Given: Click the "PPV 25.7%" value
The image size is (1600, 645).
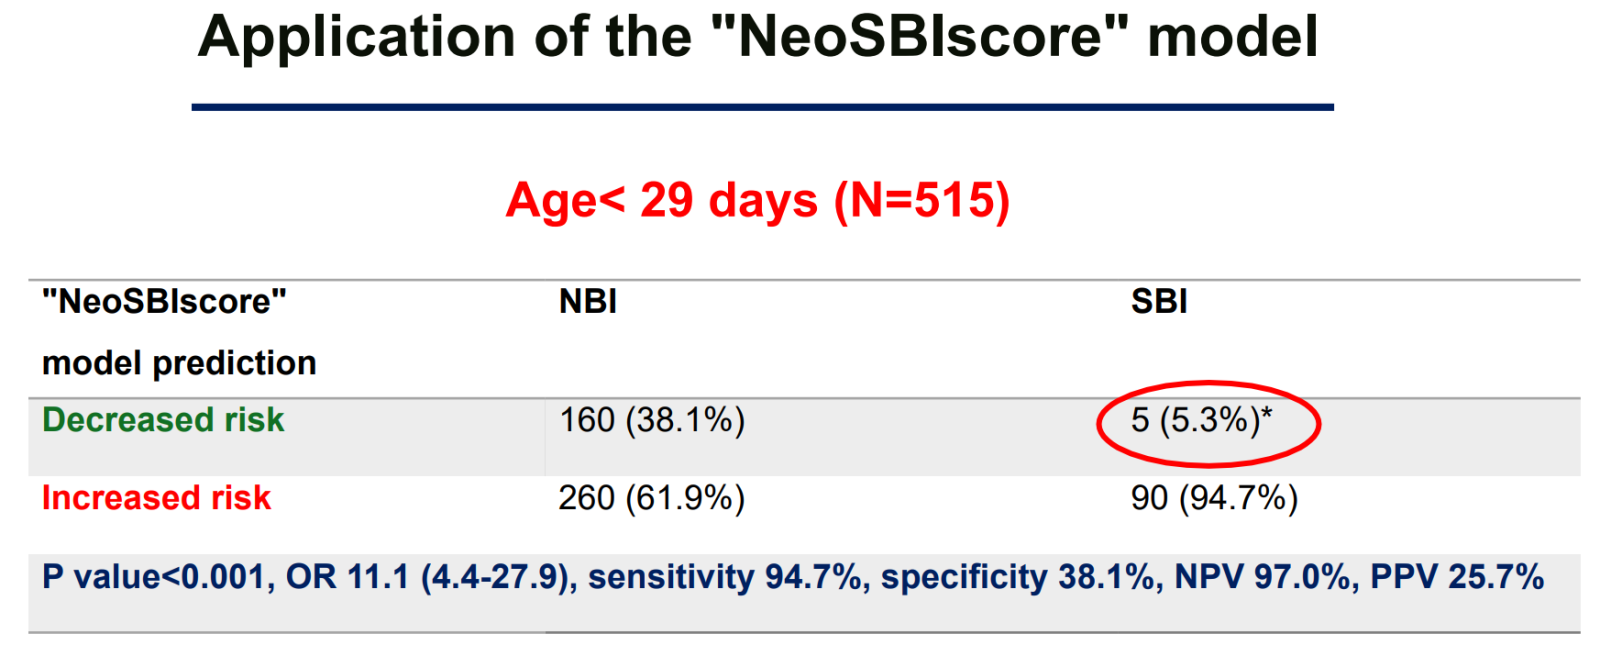Looking at the screenshot, I should point(1457,577).
